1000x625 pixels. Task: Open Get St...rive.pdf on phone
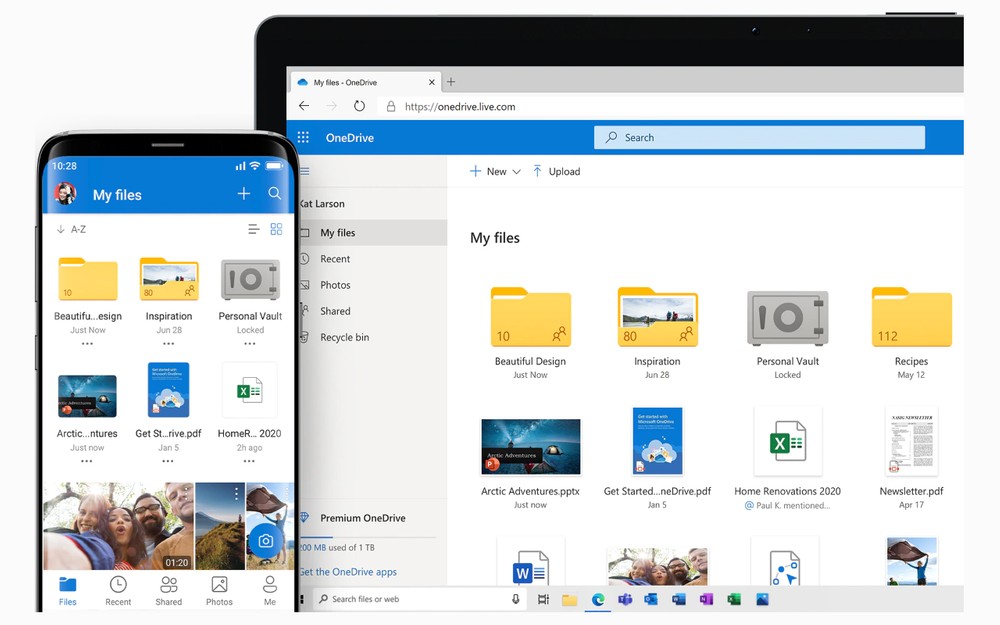[168, 390]
